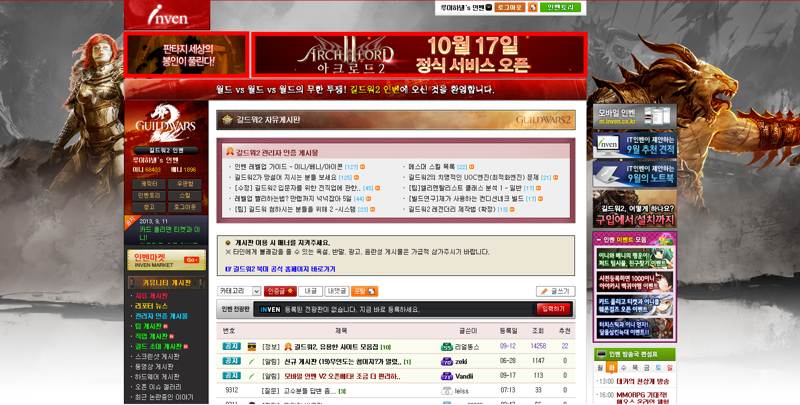The height and width of the screenshot is (405, 800).
Task: Click the N badge next to 직업 게시판
Action: 171,337
